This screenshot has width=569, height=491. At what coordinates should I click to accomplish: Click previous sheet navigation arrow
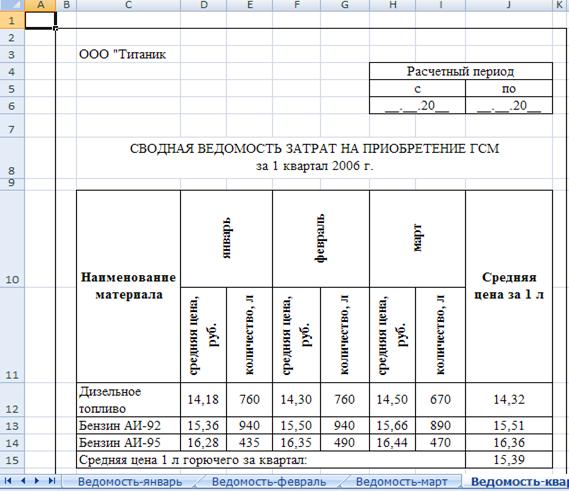23,481
